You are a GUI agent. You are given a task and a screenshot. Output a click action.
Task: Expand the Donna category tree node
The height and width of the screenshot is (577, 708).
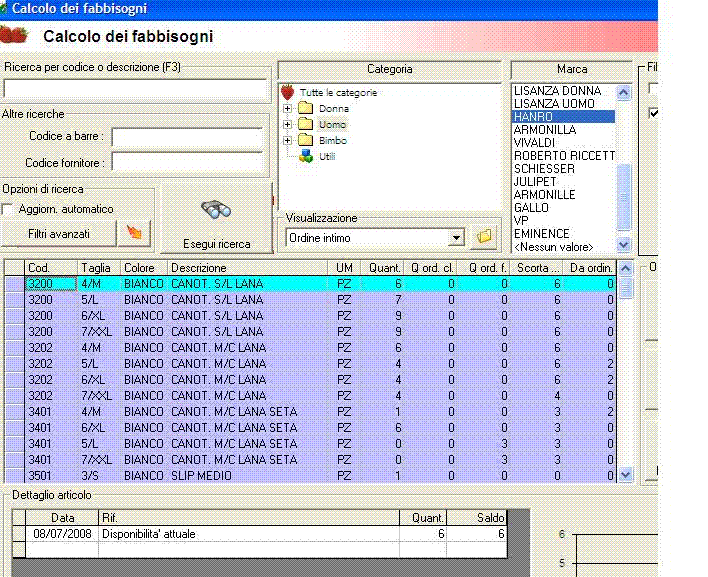(288, 108)
